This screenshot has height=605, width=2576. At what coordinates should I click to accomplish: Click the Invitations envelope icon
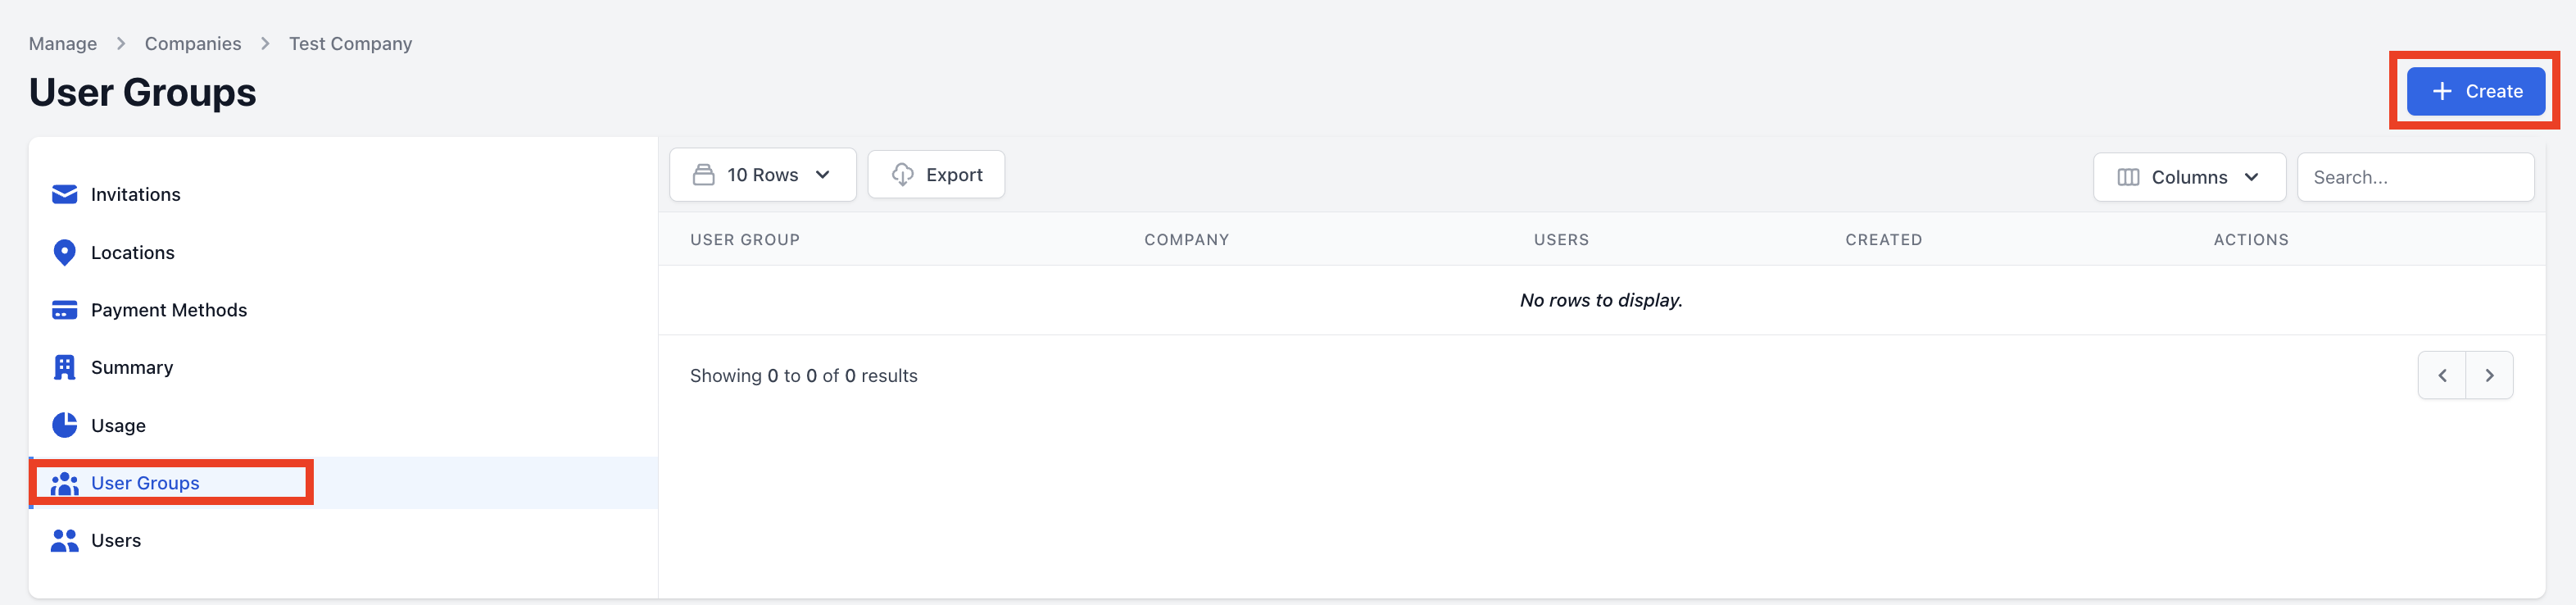point(64,194)
